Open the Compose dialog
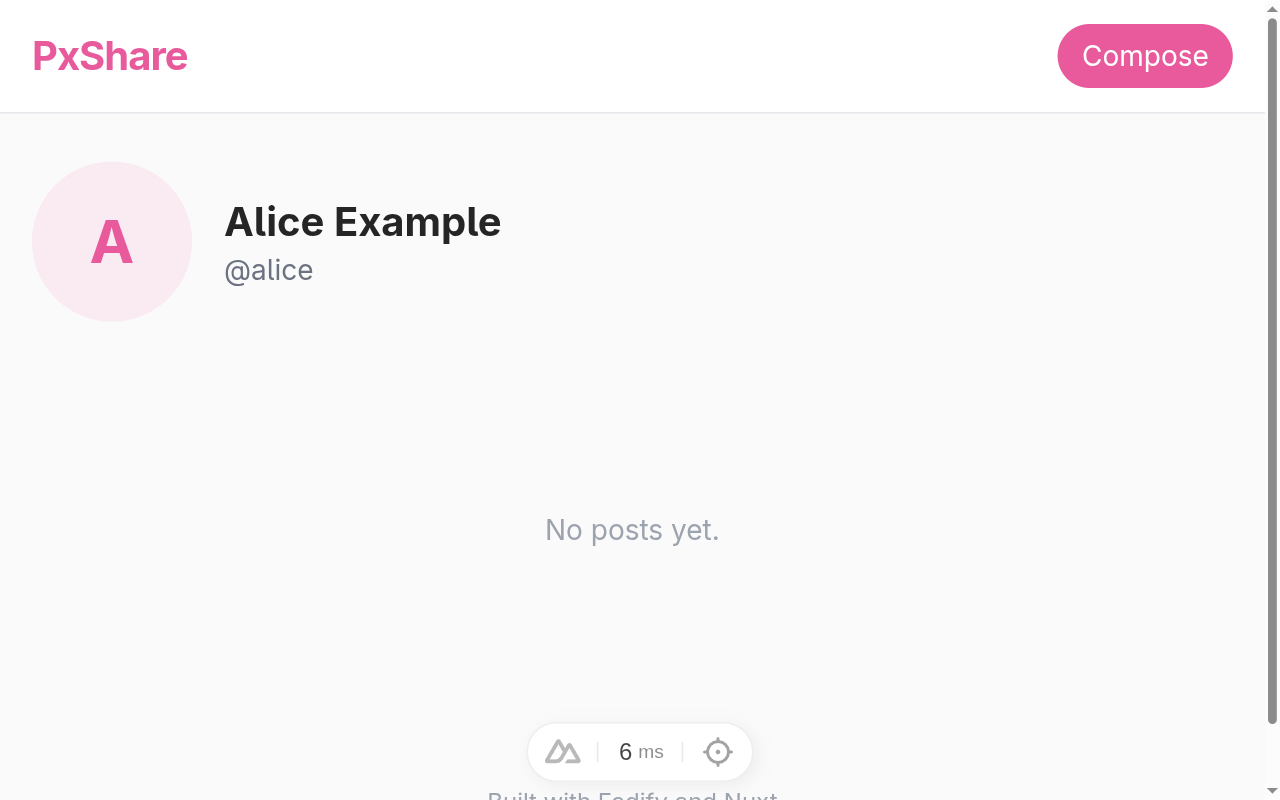The width and height of the screenshot is (1280, 800). pos(1145,56)
